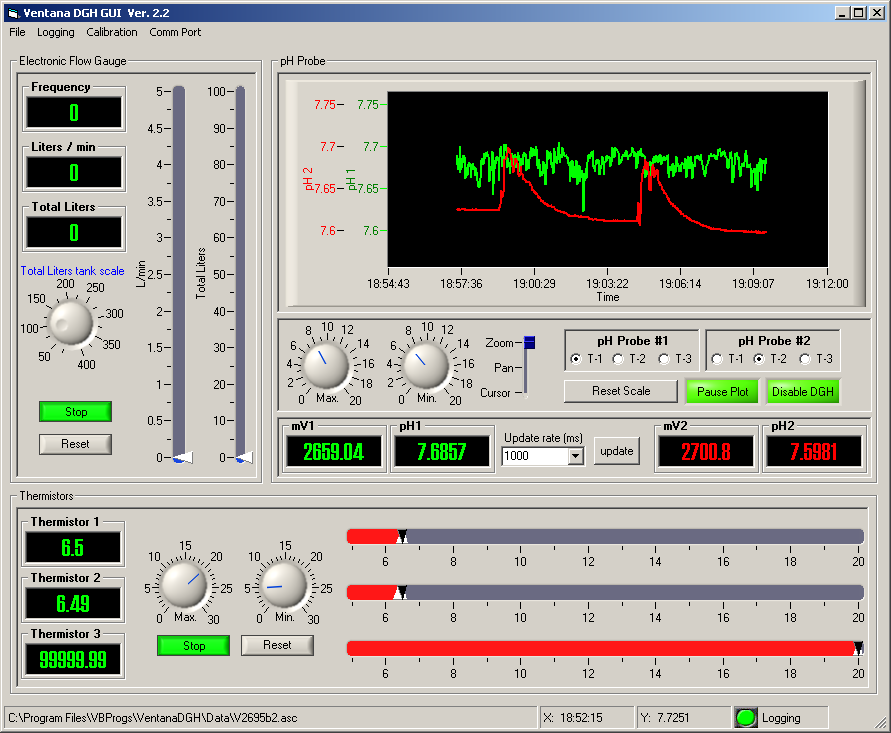Stop the Thermistors readout
The image size is (891, 733).
click(194, 645)
